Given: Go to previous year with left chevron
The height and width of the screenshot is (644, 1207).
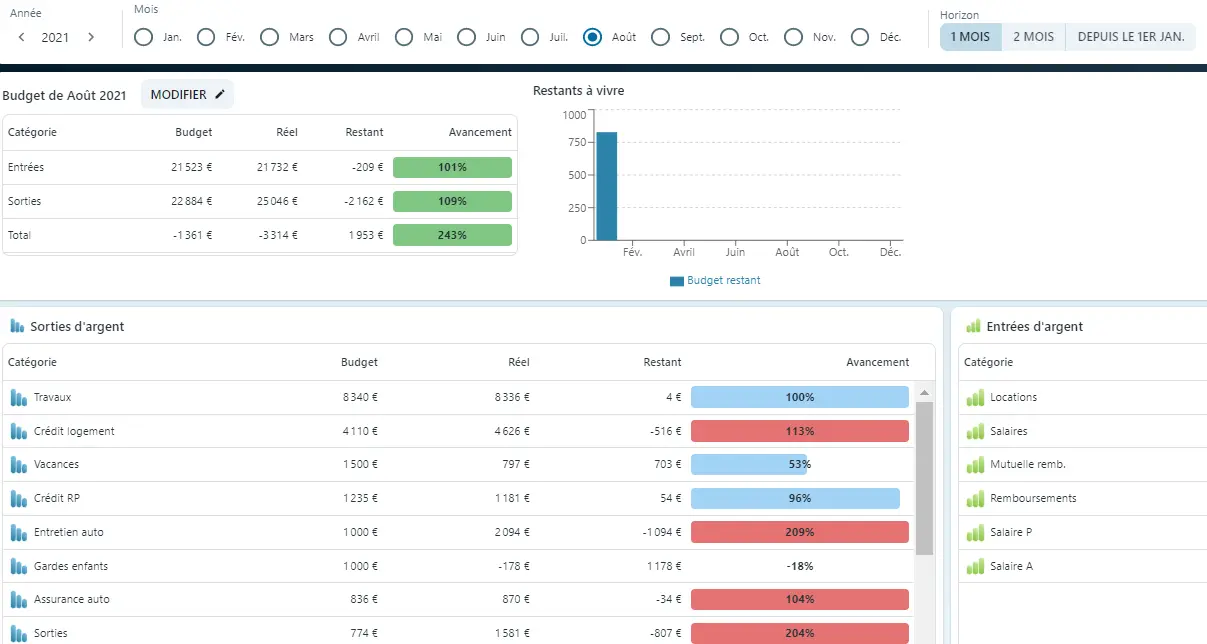Looking at the screenshot, I should click(x=22, y=37).
